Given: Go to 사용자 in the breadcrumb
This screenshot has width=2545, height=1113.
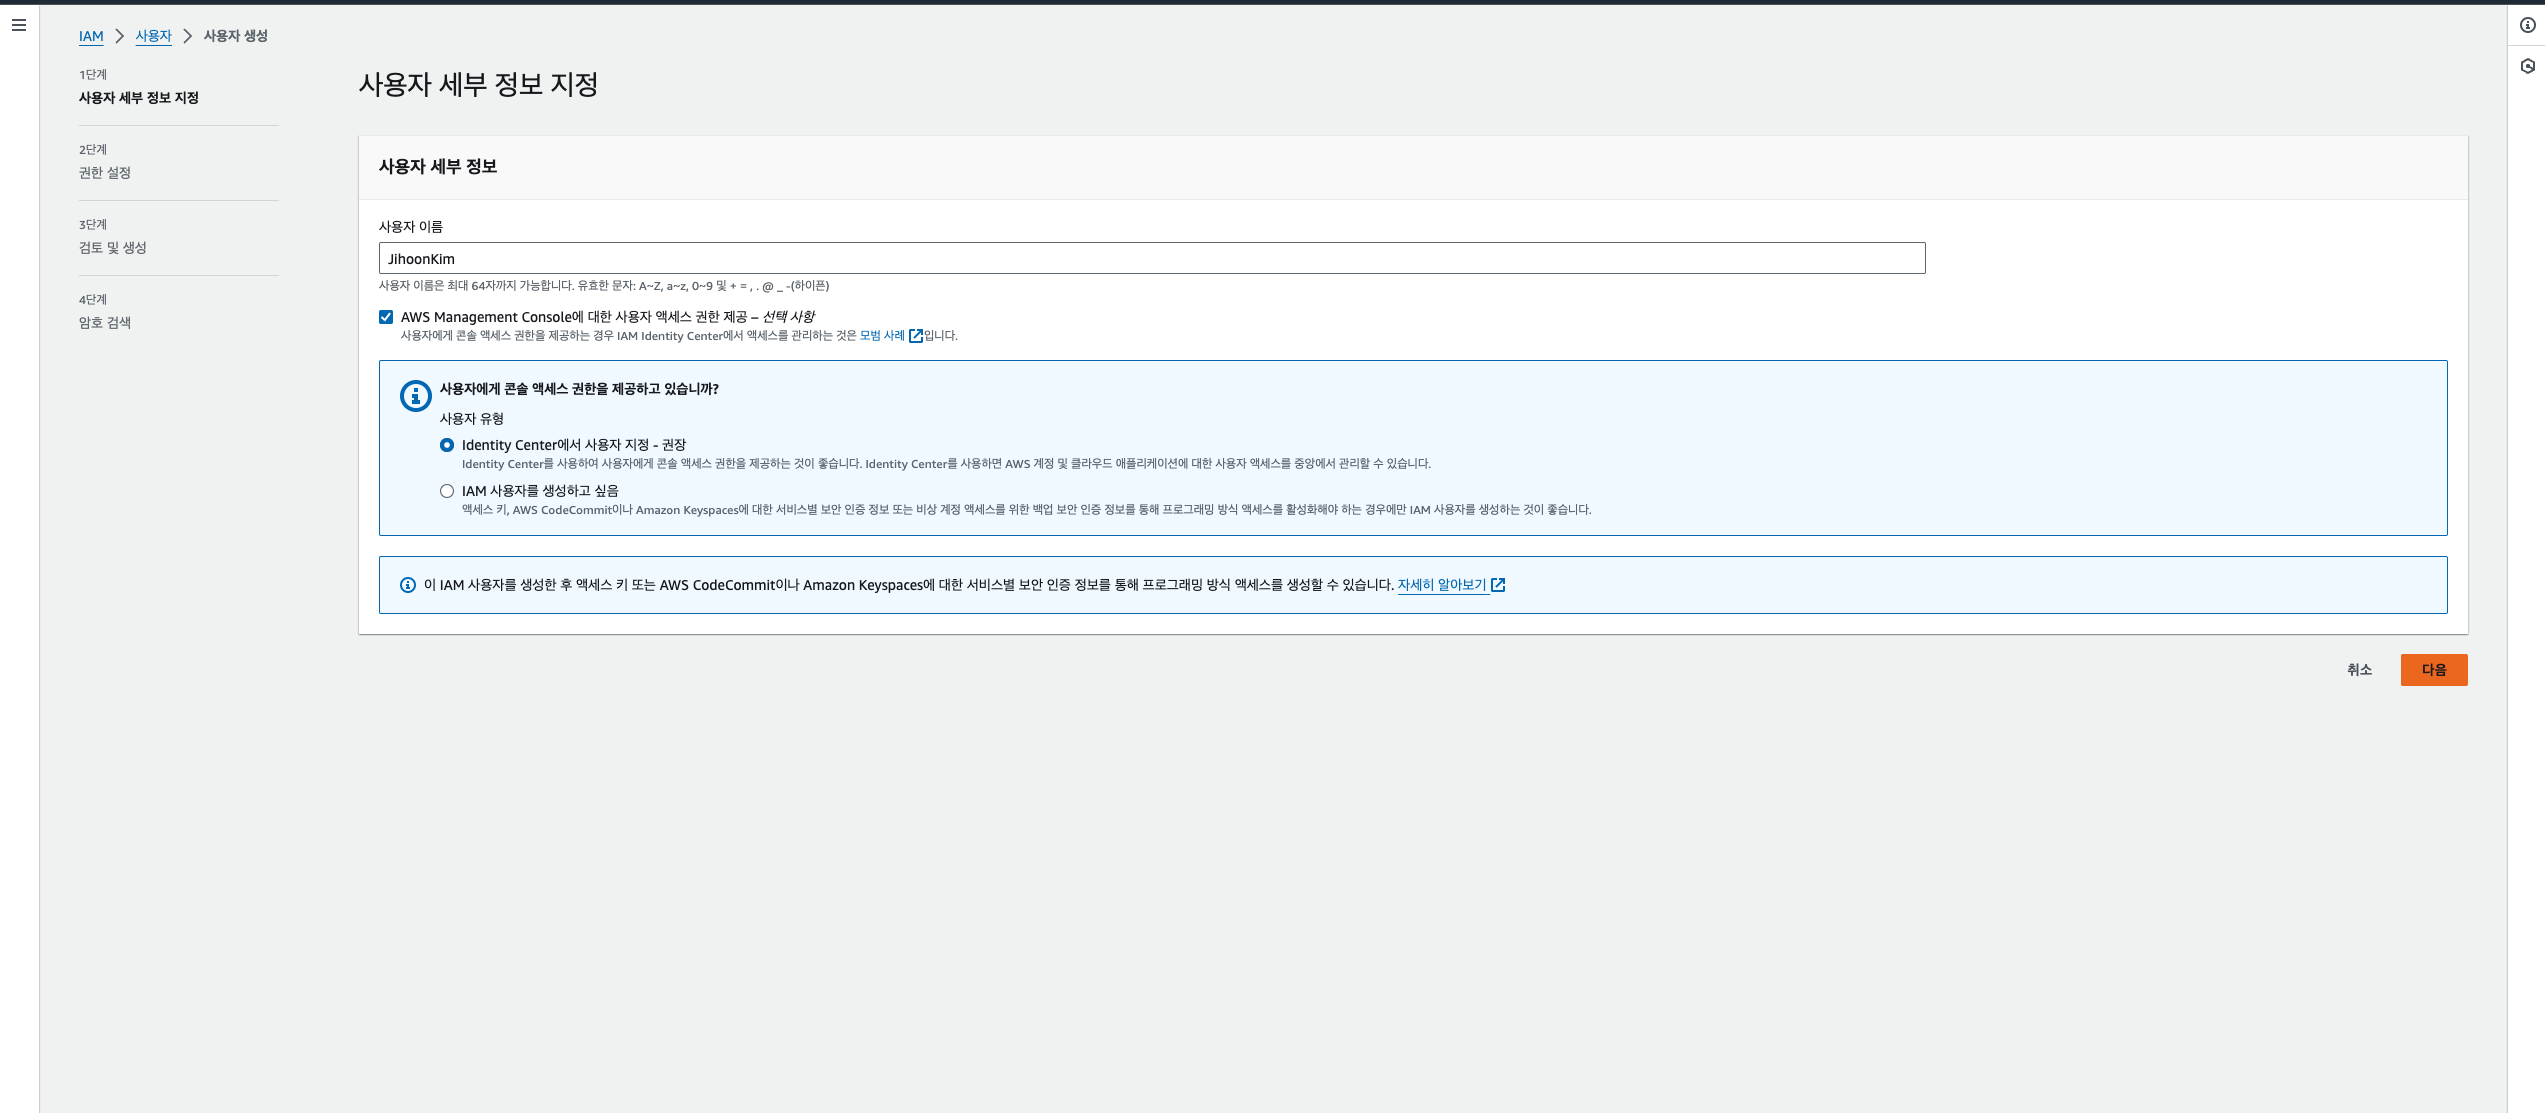Looking at the screenshot, I should (x=153, y=36).
